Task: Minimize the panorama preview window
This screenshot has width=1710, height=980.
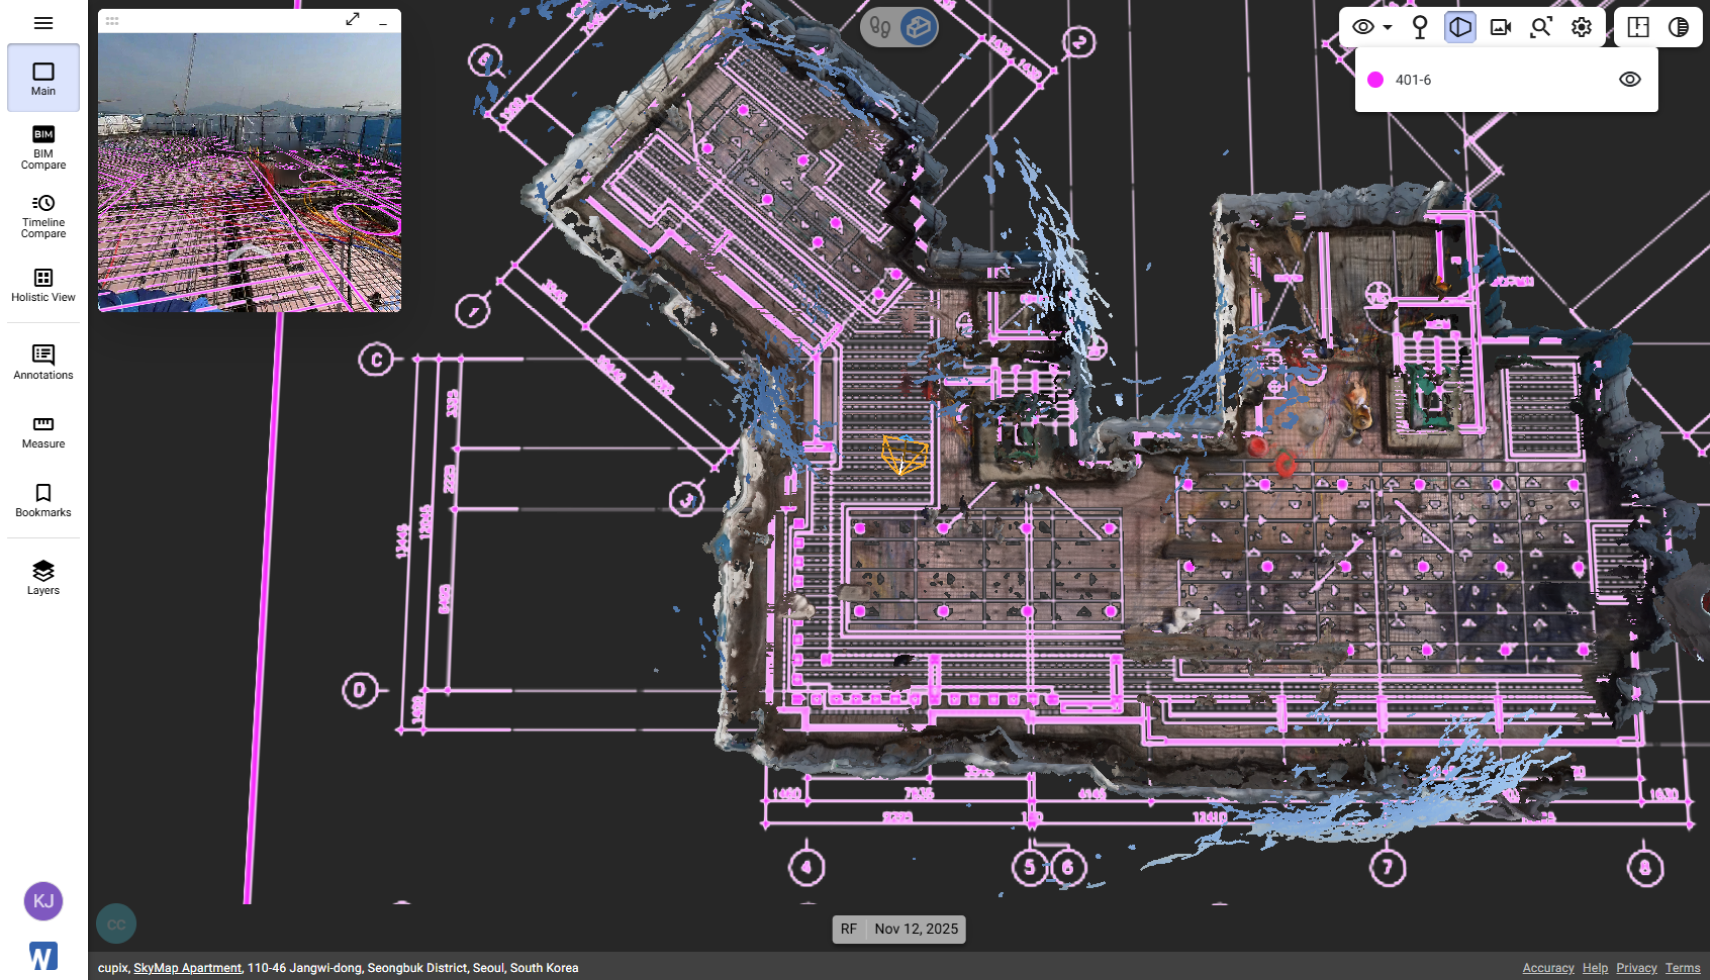Action: click(383, 21)
